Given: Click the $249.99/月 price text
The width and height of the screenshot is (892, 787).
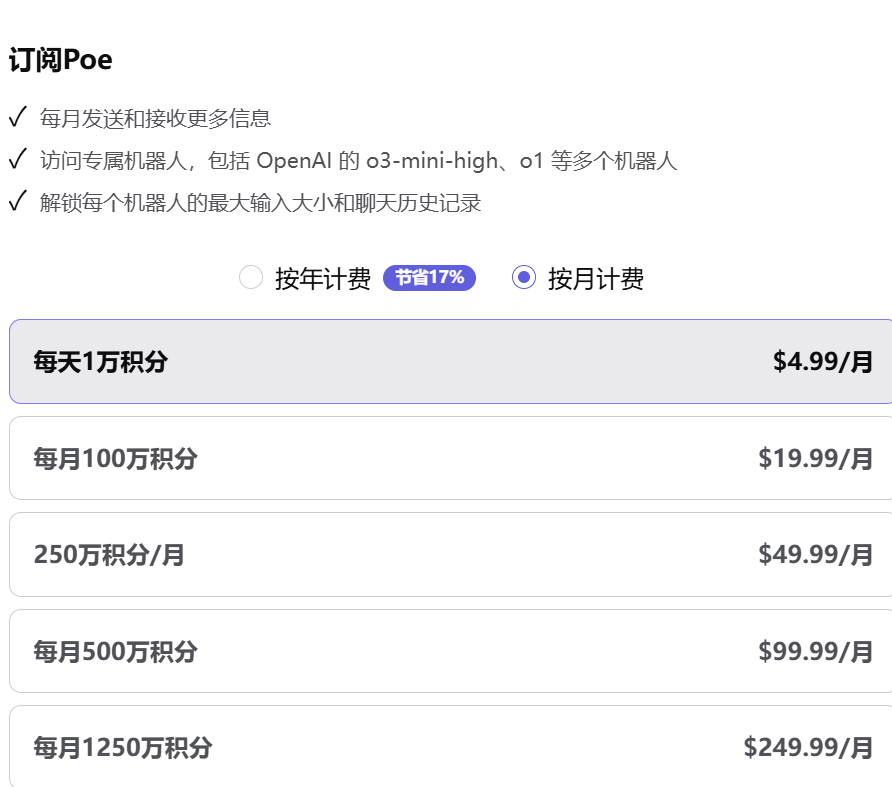Looking at the screenshot, I should (x=808, y=748).
